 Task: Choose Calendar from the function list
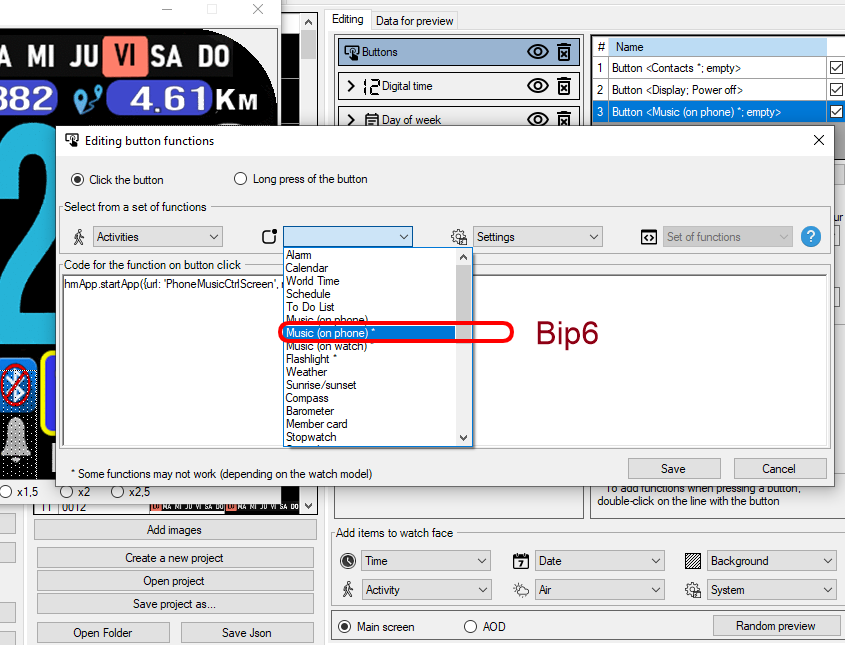point(307,268)
